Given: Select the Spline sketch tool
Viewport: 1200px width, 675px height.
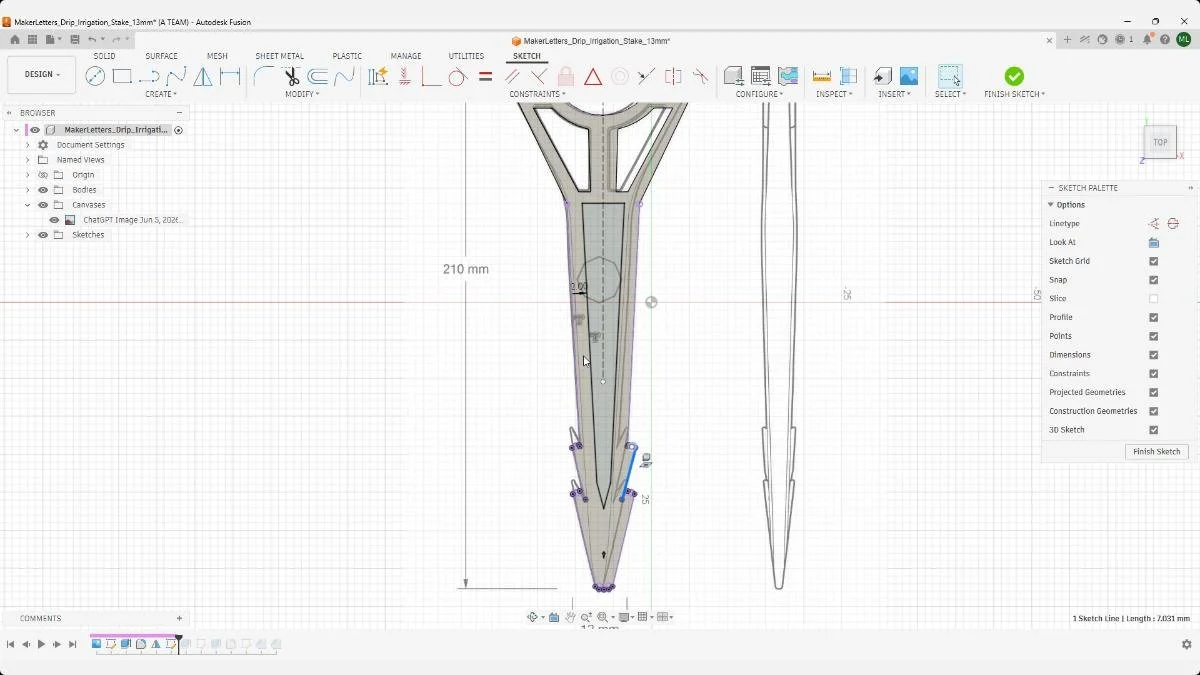Looking at the screenshot, I should click(176, 76).
